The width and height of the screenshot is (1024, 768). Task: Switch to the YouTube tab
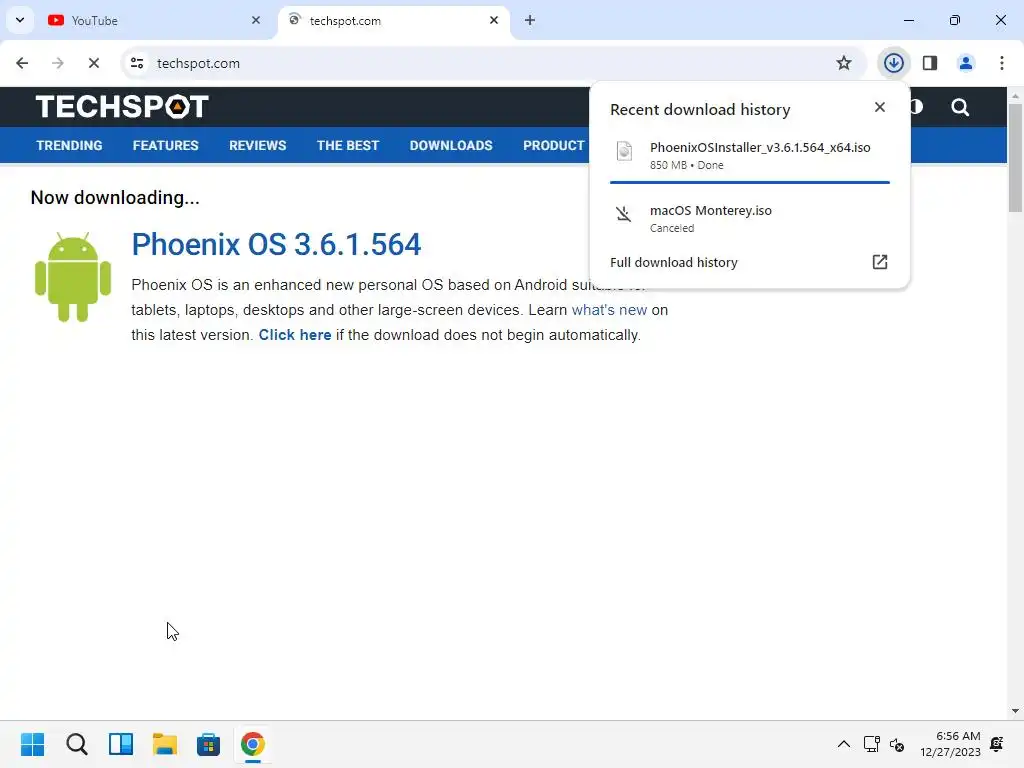(153, 20)
